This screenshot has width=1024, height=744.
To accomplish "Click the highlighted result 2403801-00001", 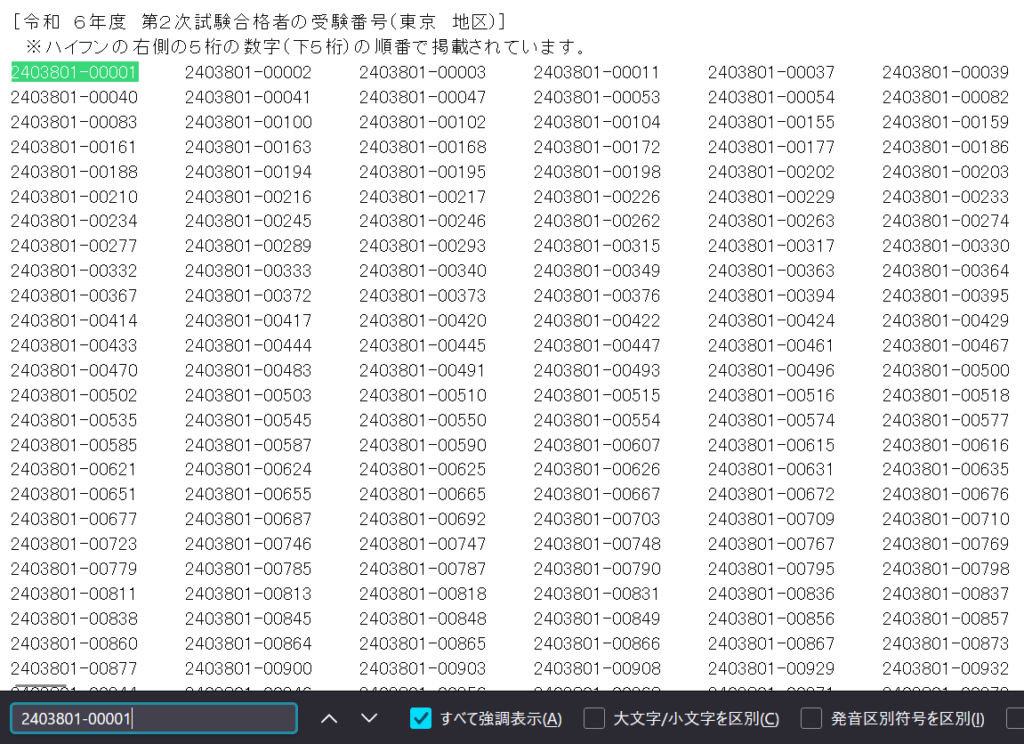I will point(74,72).
